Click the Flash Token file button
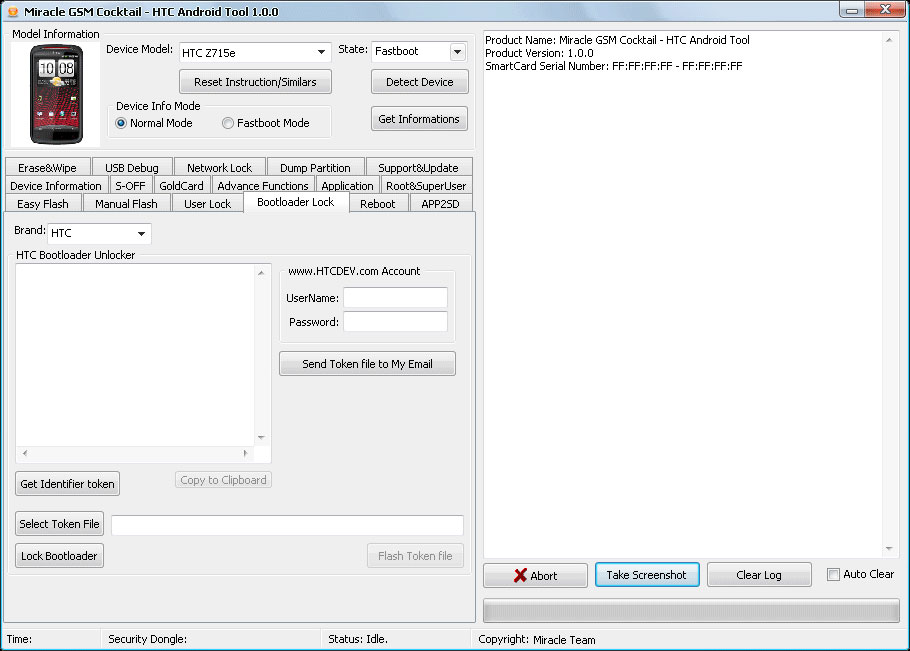The width and height of the screenshot is (910, 651). coord(415,556)
